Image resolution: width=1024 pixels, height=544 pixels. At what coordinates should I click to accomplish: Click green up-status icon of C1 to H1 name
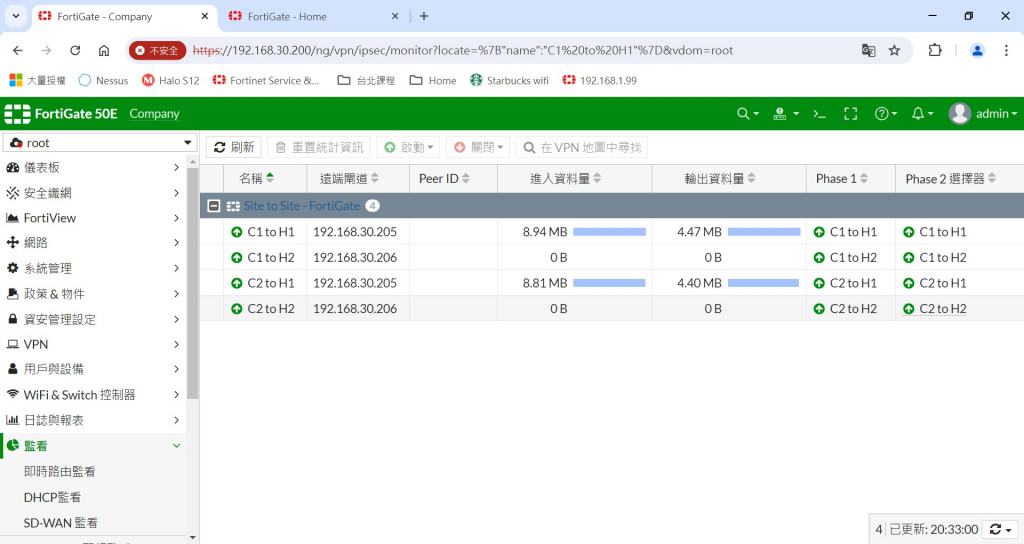point(236,232)
